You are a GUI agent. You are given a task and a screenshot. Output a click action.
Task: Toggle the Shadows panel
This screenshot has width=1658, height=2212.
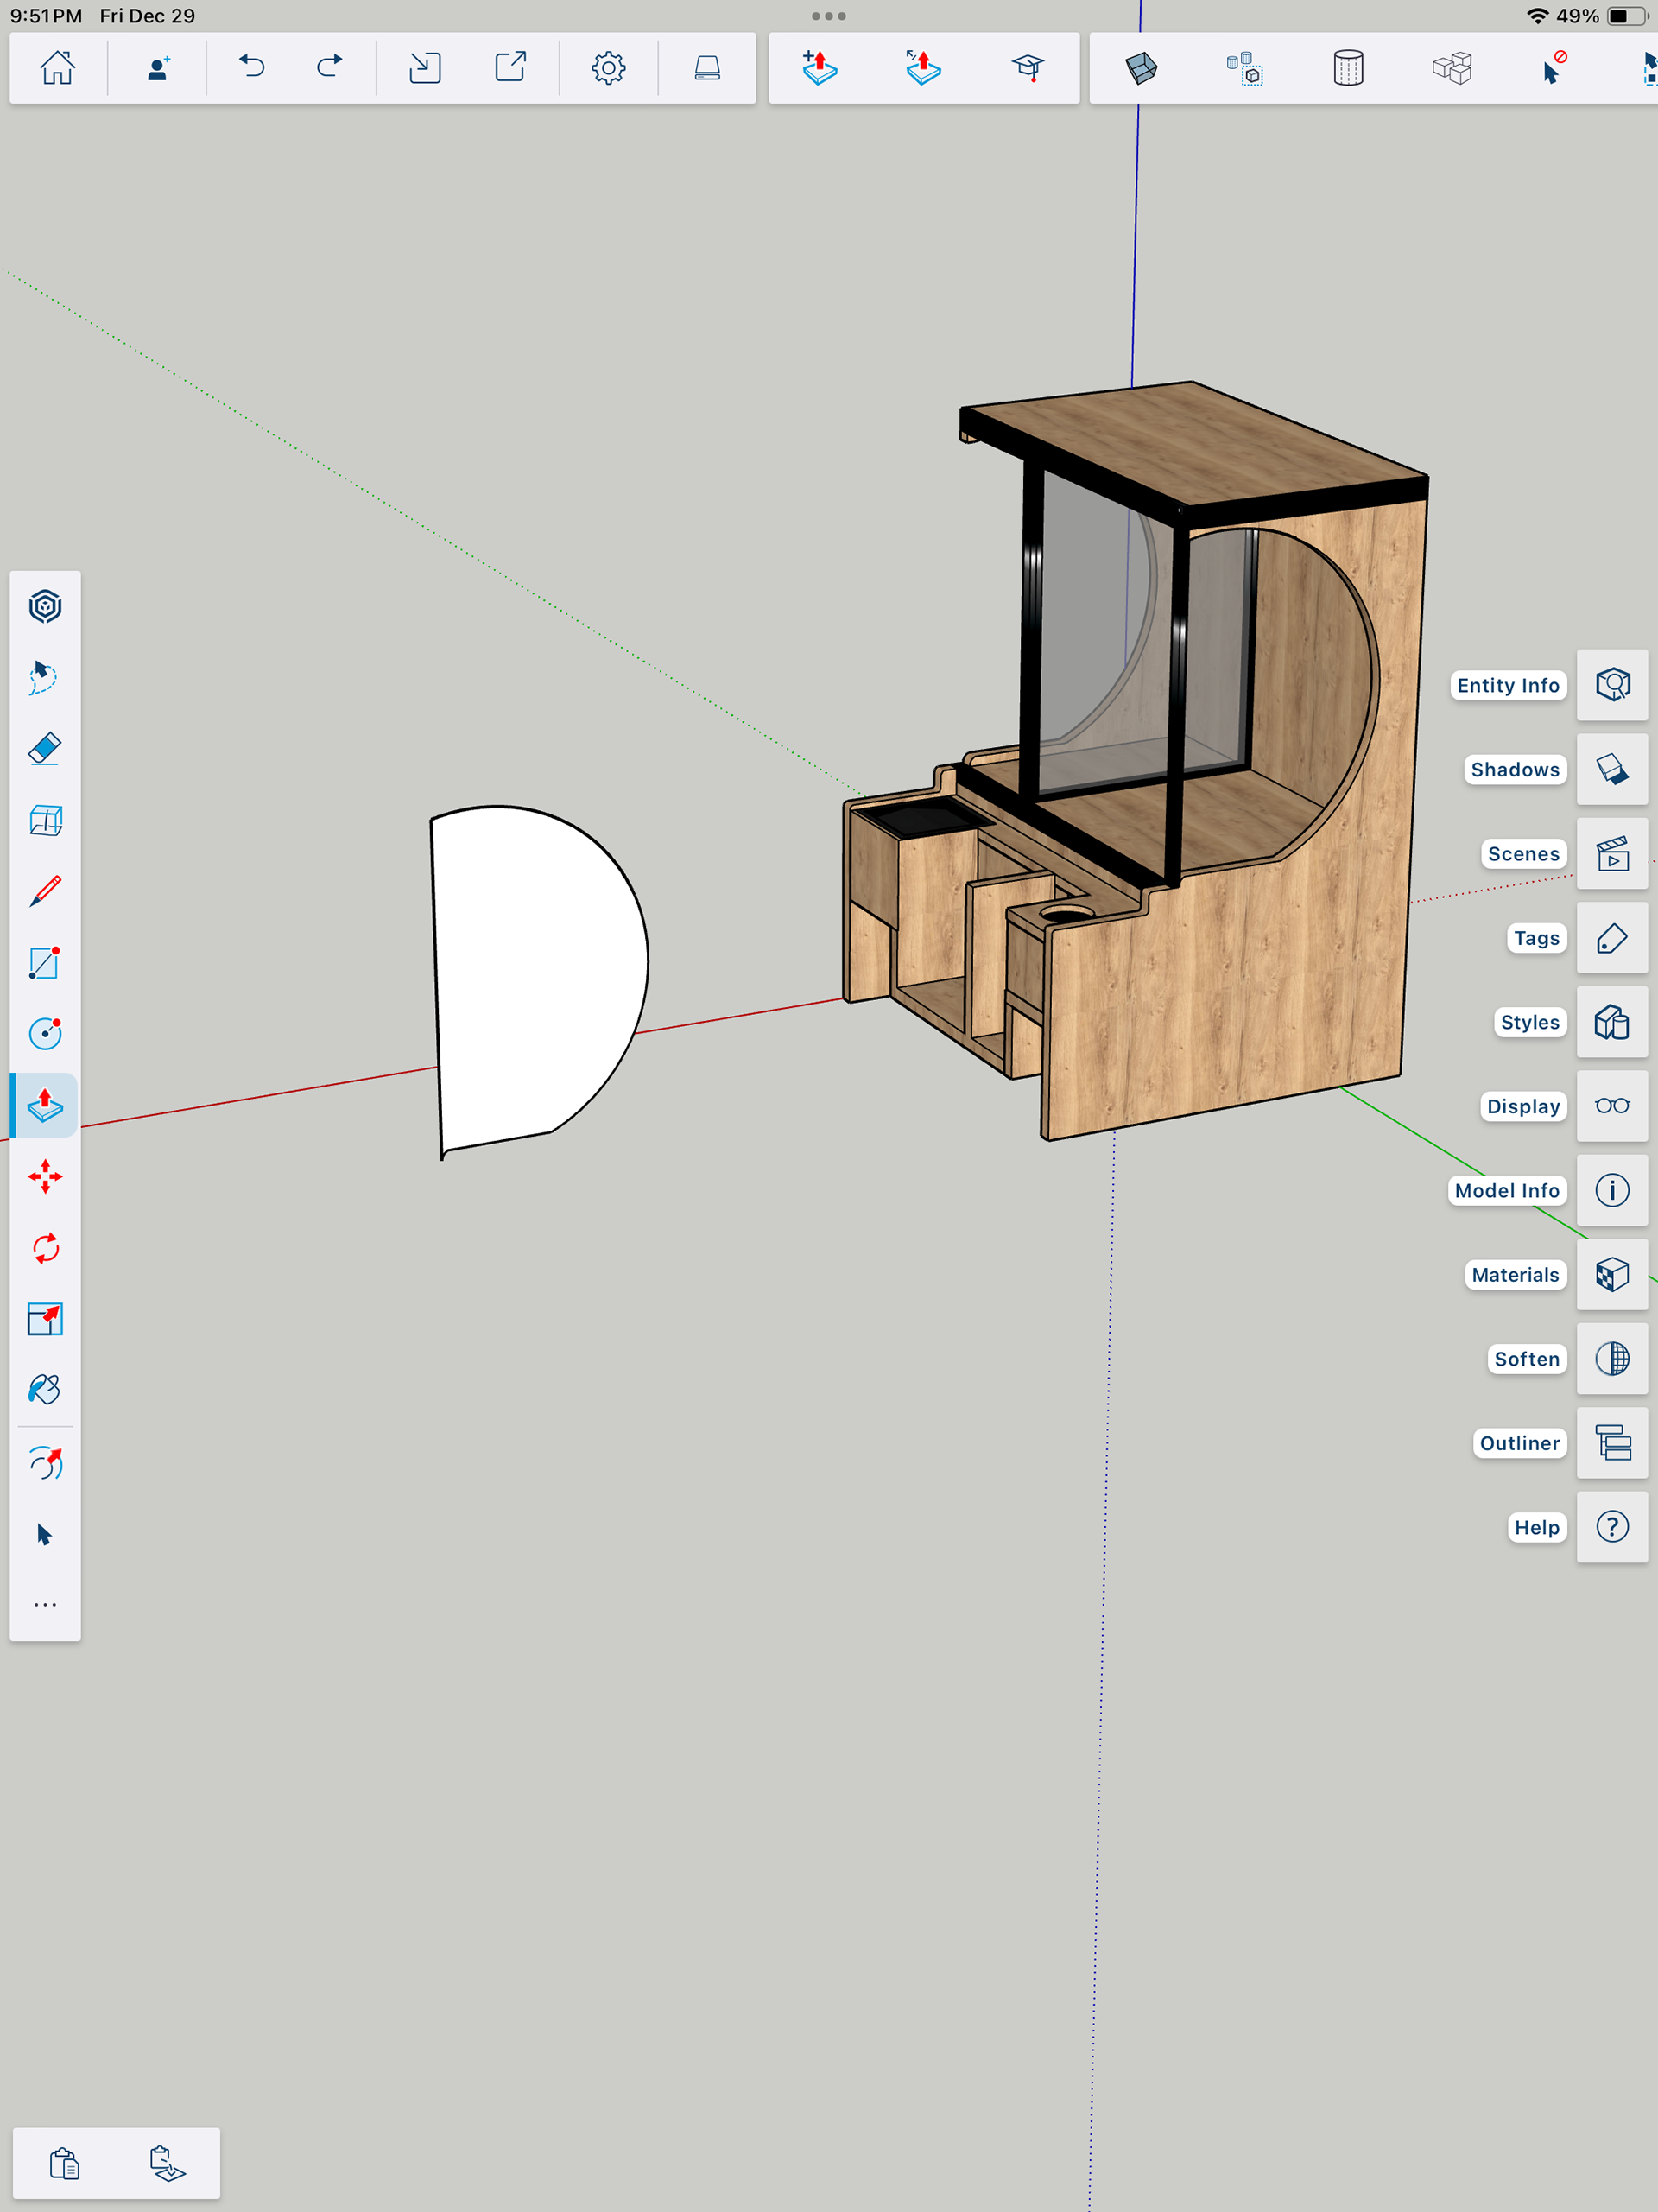point(1612,769)
